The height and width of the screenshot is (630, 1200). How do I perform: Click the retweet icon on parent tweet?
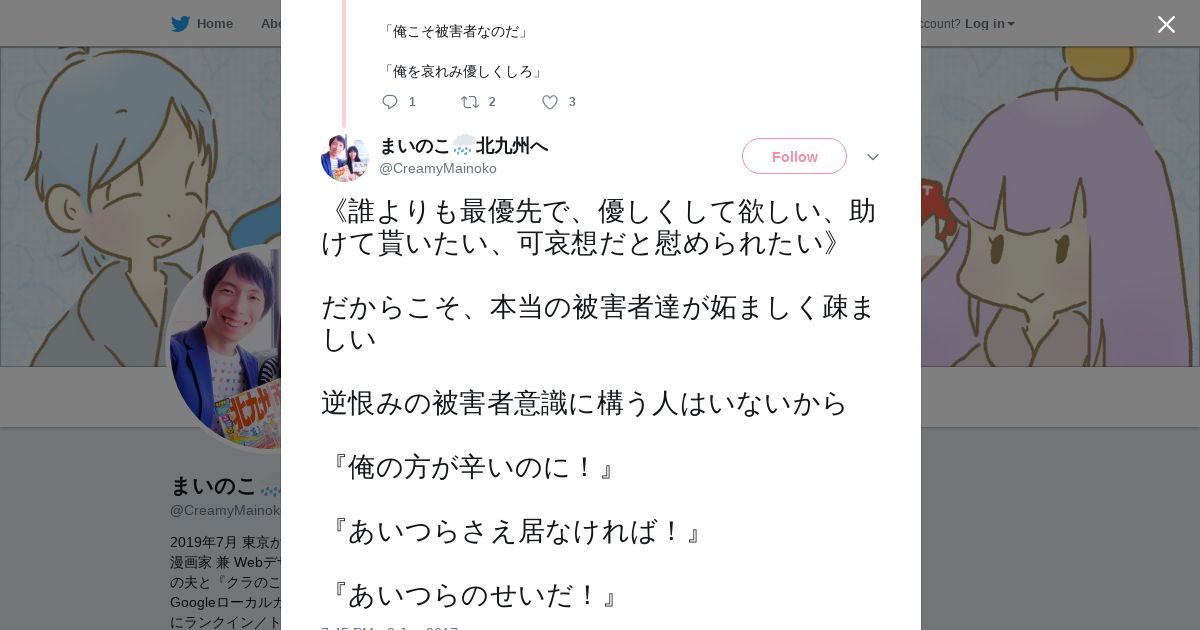click(469, 102)
